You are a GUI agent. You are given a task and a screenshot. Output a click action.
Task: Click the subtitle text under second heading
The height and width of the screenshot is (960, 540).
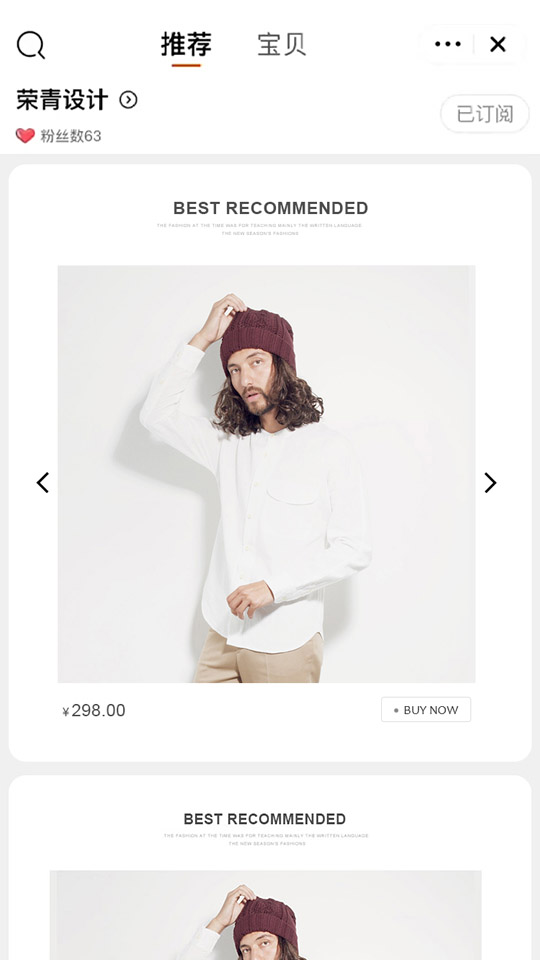pos(266,839)
